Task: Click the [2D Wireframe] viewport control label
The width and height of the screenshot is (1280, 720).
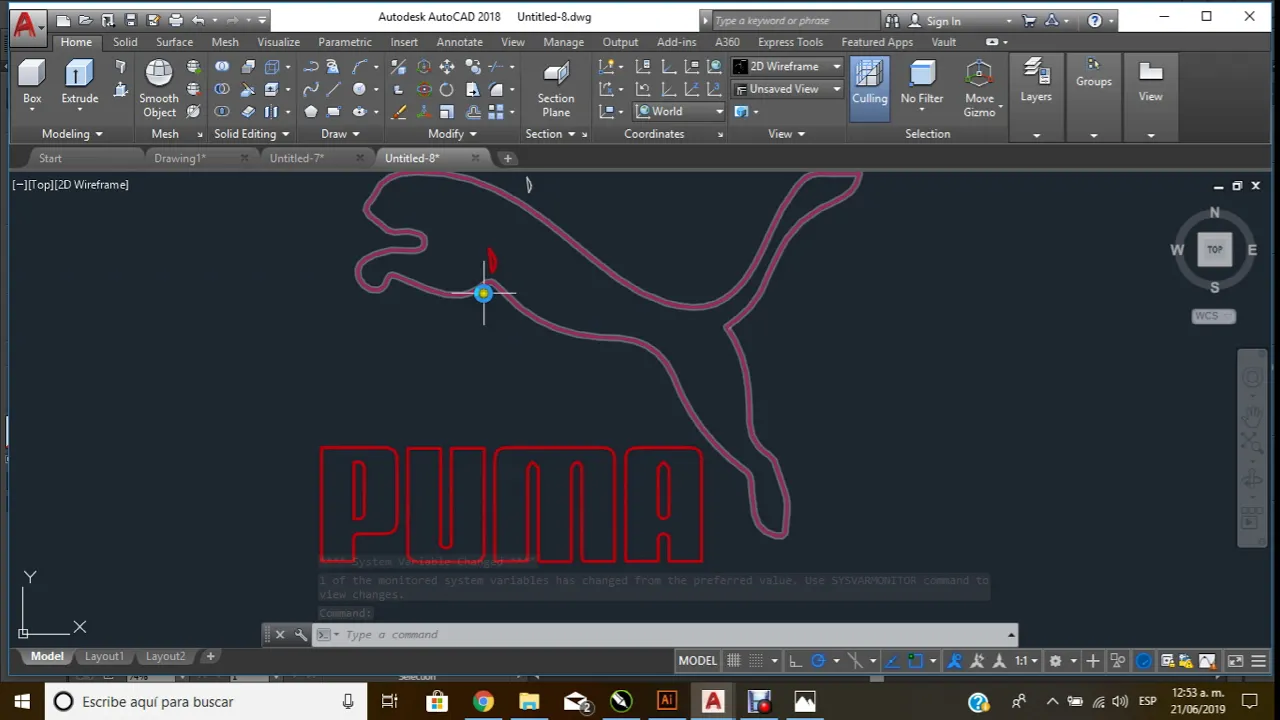Action: [x=91, y=185]
